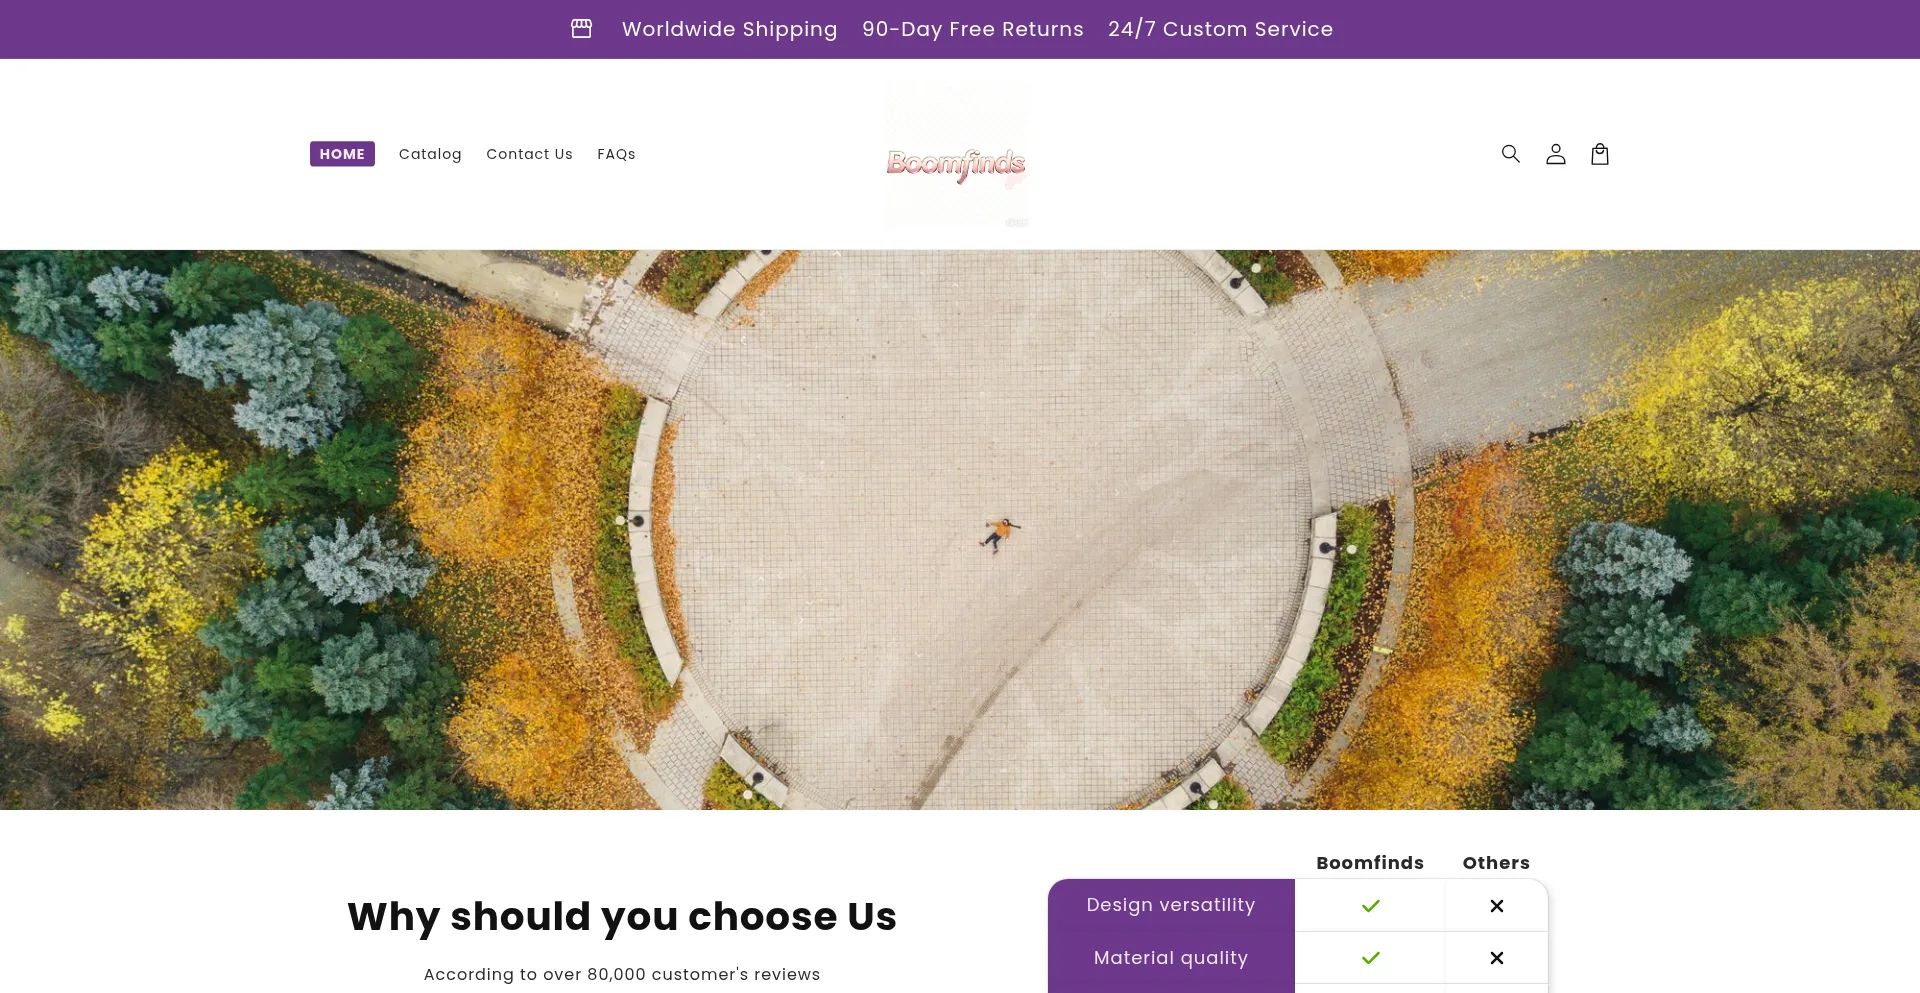This screenshot has width=1920, height=993.
Task: Click the Boomfinds column header
Action: [1370, 863]
